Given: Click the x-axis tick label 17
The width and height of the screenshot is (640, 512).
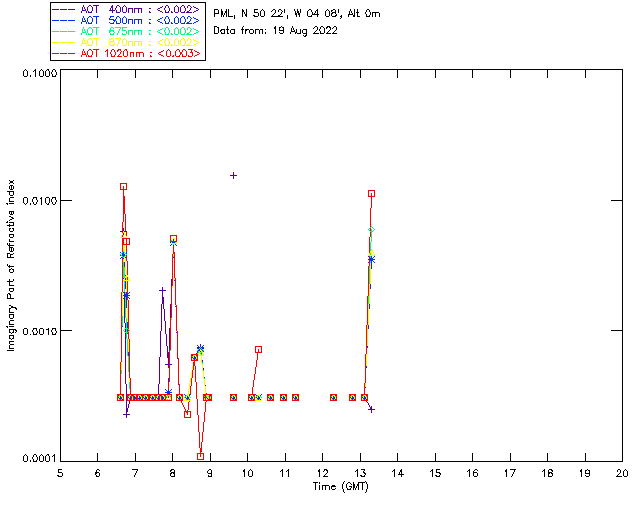Looking at the screenshot, I should (x=510, y=473).
